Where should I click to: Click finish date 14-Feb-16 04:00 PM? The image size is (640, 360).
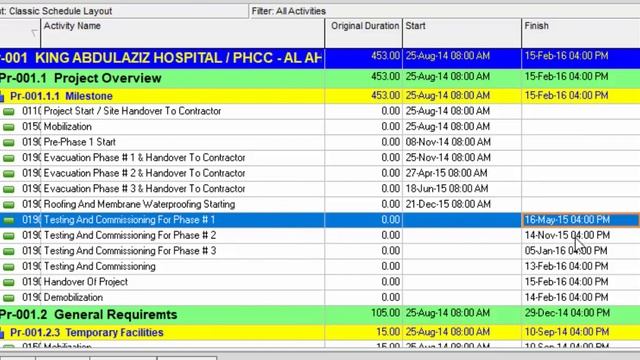(x=566, y=297)
